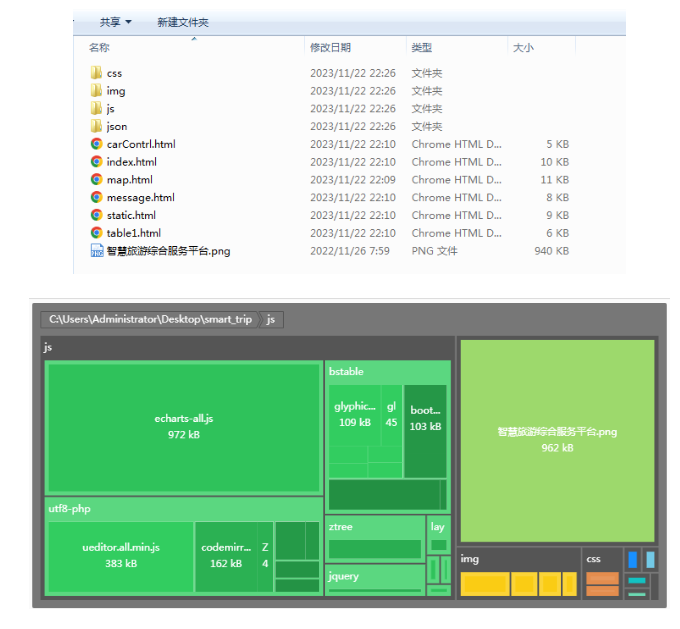Select the echarts-all.js 972 kB block
This screenshot has height=629, width=680.
click(x=184, y=427)
